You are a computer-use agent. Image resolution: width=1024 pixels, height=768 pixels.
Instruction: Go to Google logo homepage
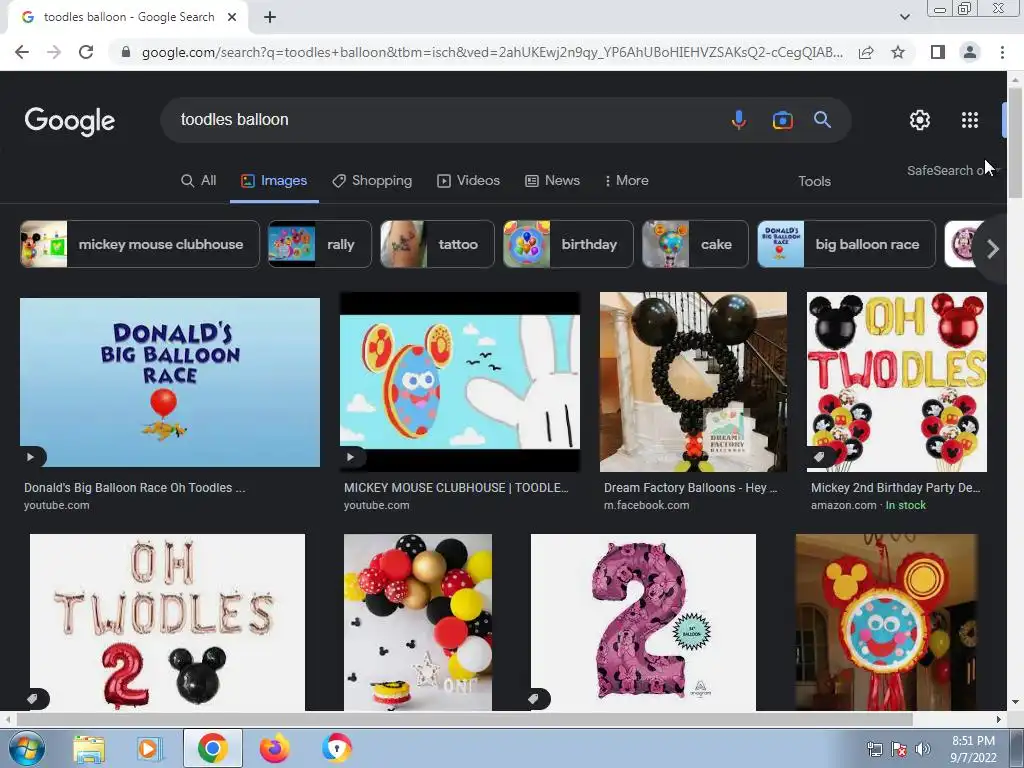pos(70,121)
